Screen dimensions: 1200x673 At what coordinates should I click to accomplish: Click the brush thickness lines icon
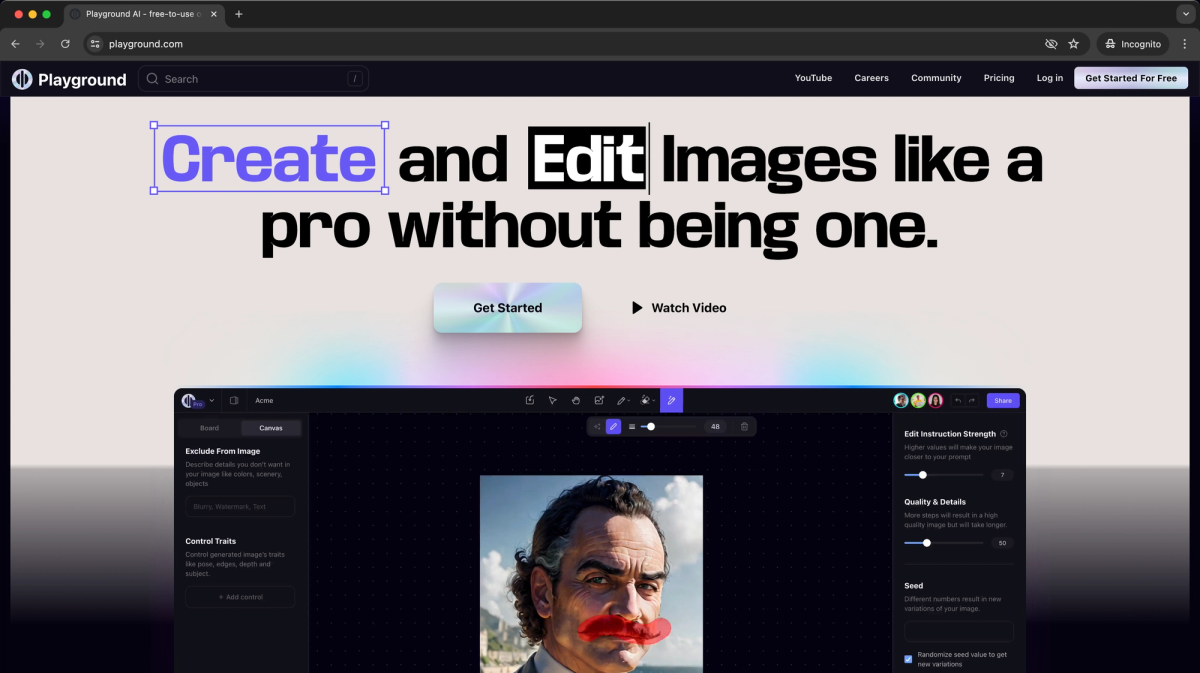[632, 426]
